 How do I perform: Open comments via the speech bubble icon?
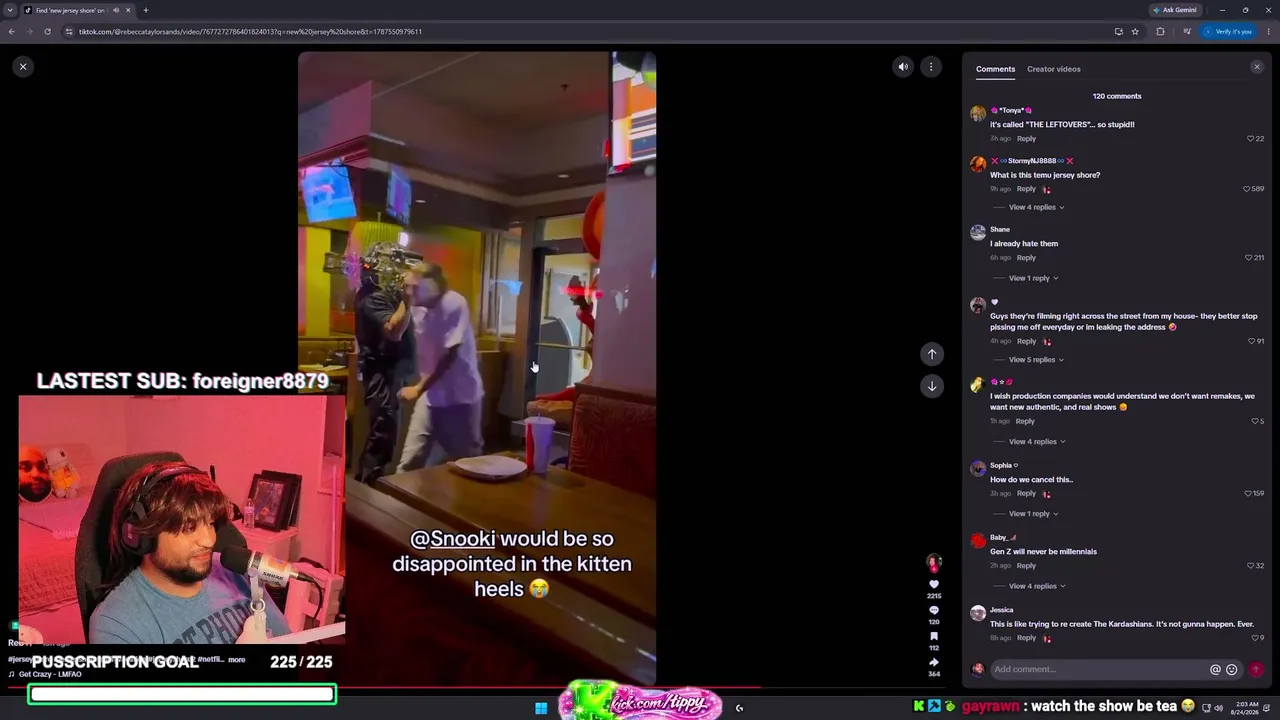tap(934, 611)
